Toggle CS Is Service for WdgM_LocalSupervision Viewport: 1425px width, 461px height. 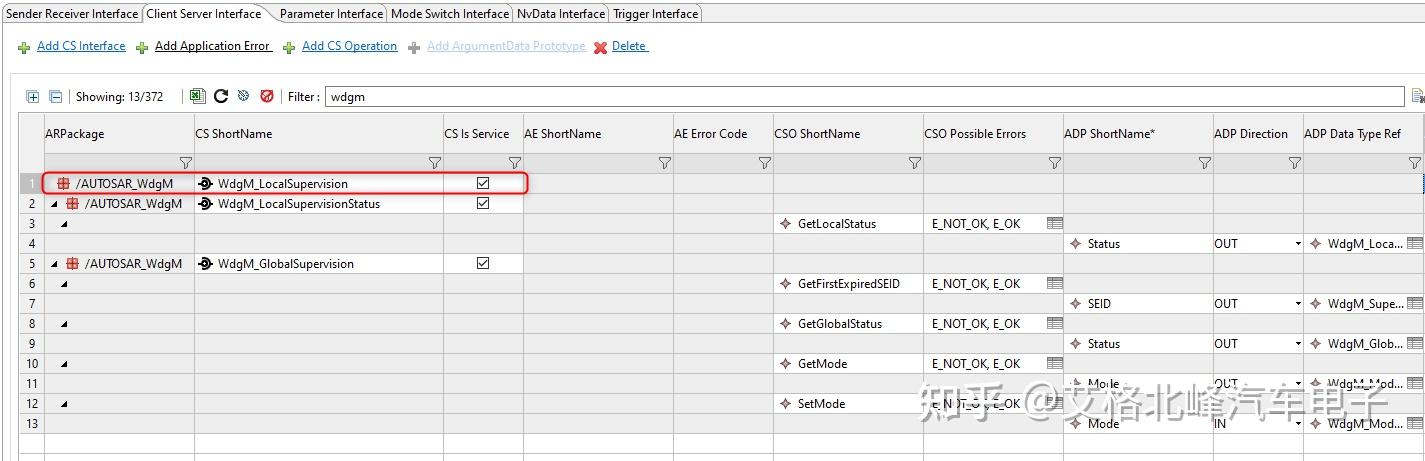[483, 184]
